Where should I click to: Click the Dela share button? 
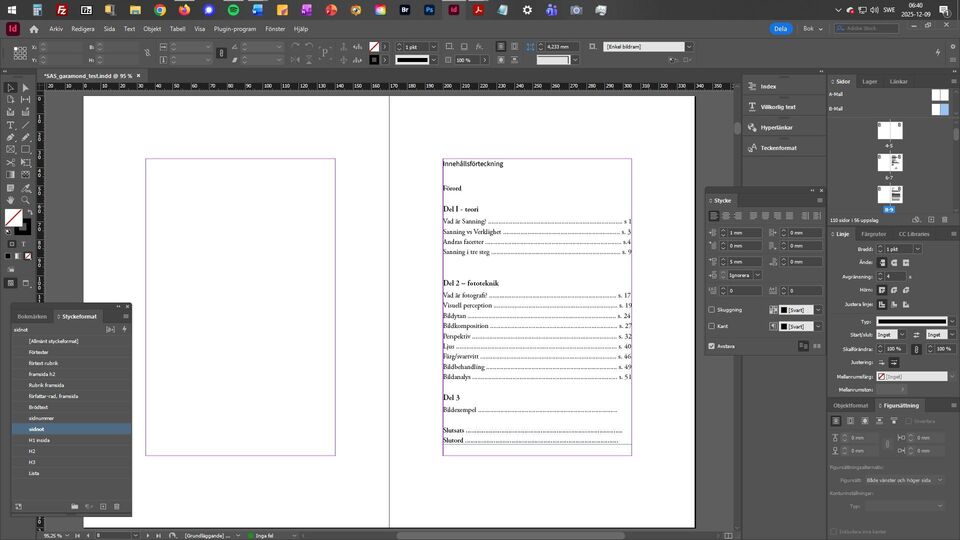(x=781, y=29)
